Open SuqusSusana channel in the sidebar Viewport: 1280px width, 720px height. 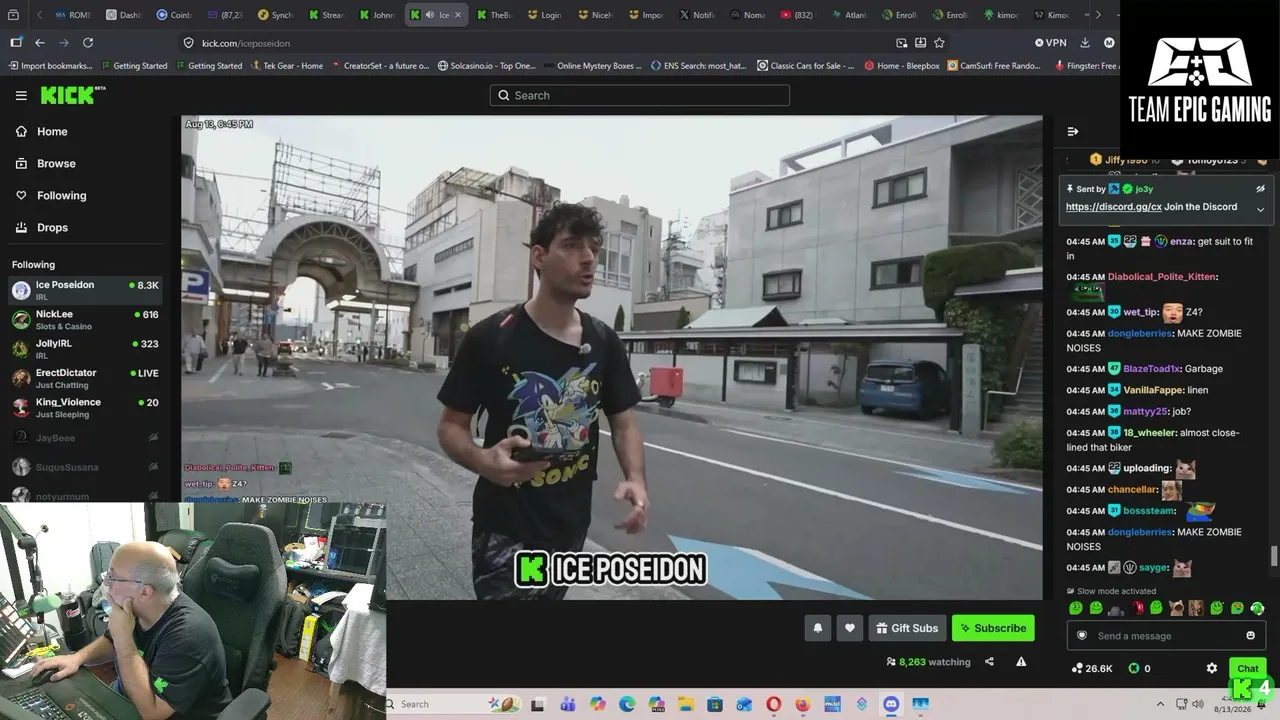(x=85, y=467)
